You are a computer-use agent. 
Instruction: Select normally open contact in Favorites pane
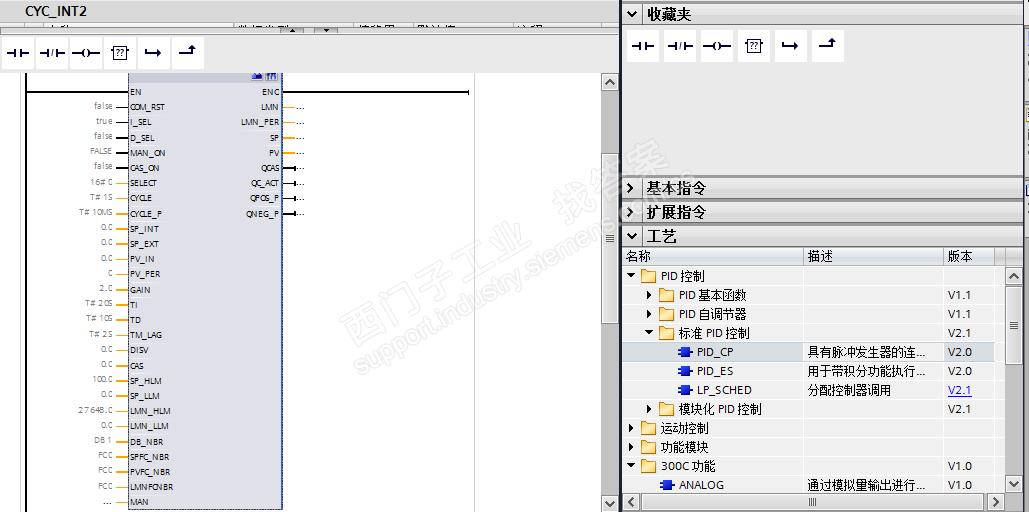point(643,46)
